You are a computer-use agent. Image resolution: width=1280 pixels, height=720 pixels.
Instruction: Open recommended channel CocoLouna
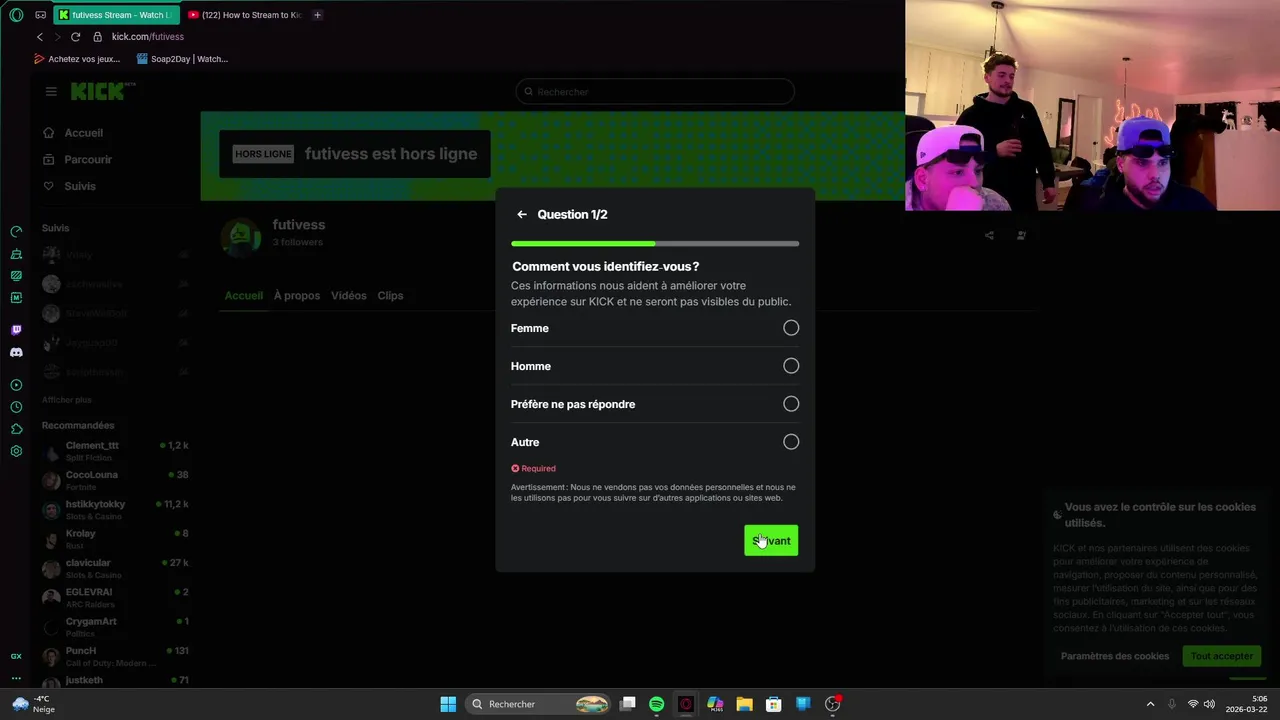[115, 480]
